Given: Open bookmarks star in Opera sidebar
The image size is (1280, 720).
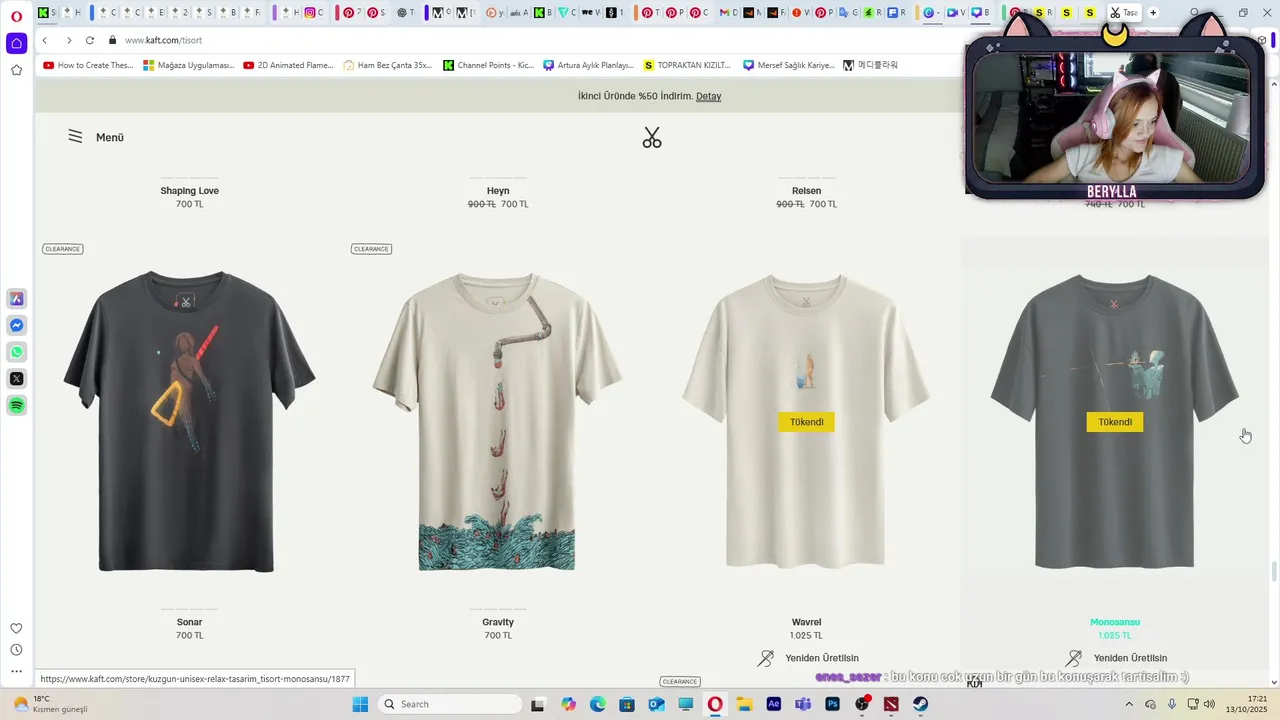Looking at the screenshot, I should [16, 70].
